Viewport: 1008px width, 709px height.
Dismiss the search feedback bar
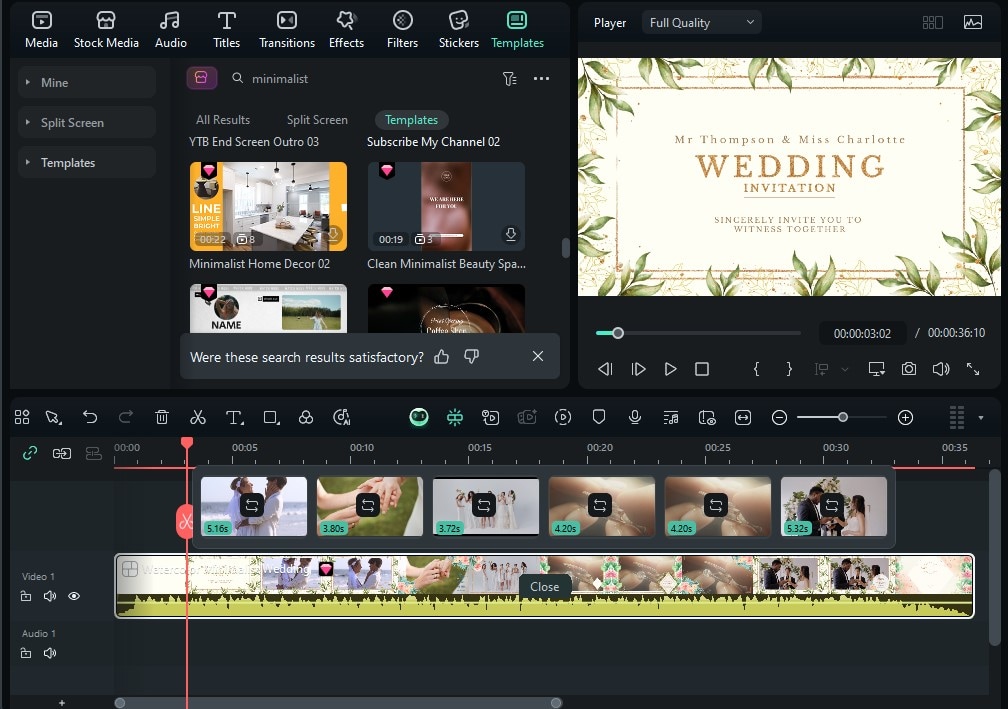point(538,356)
